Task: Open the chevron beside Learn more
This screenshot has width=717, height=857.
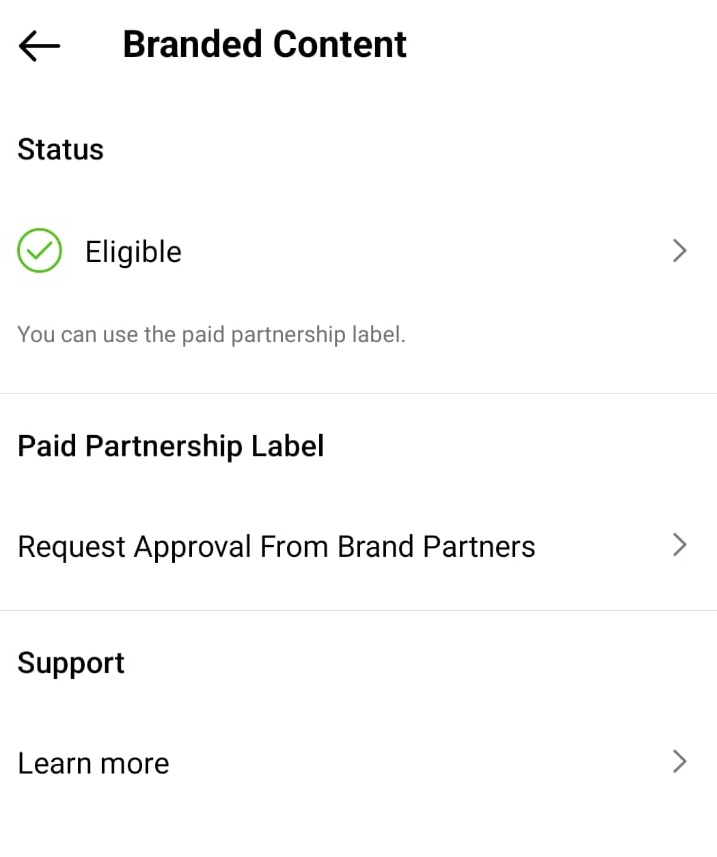Action: (679, 761)
